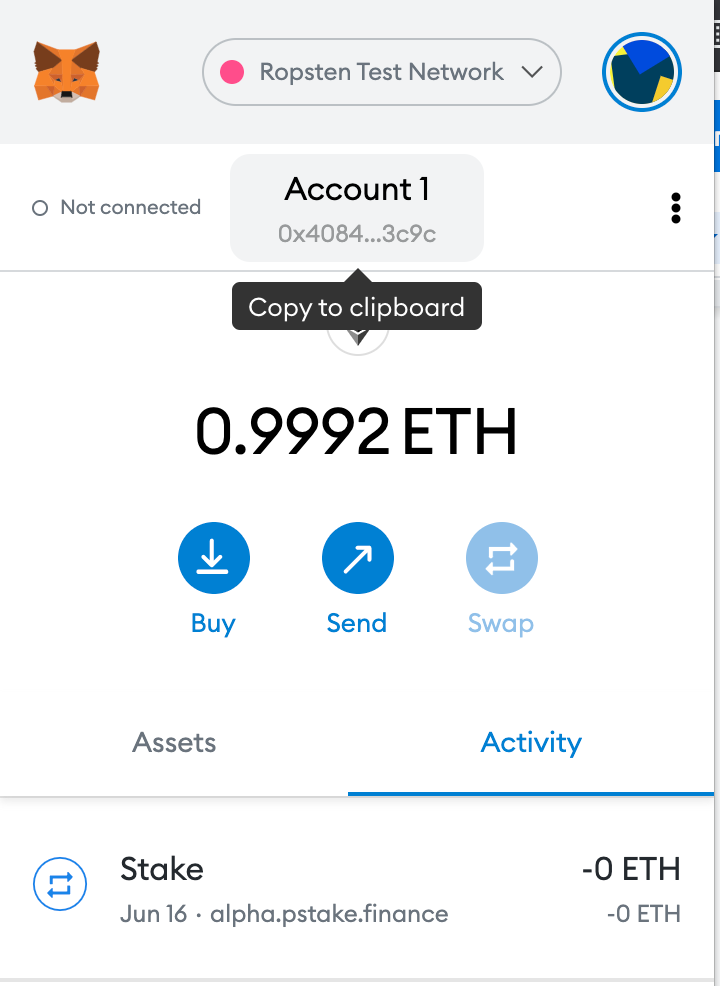Click the Stake transaction swap icon
The width and height of the screenshot is (720, 986).
(x=60, y=884)
